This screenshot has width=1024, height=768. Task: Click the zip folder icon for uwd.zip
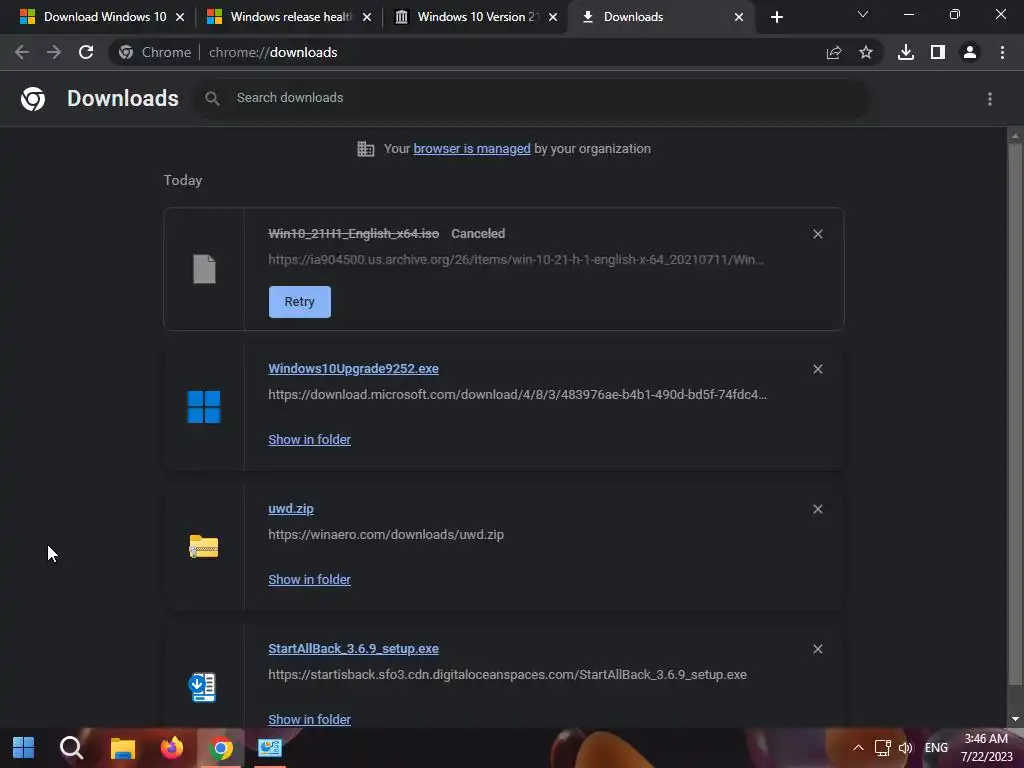point(204,547)
